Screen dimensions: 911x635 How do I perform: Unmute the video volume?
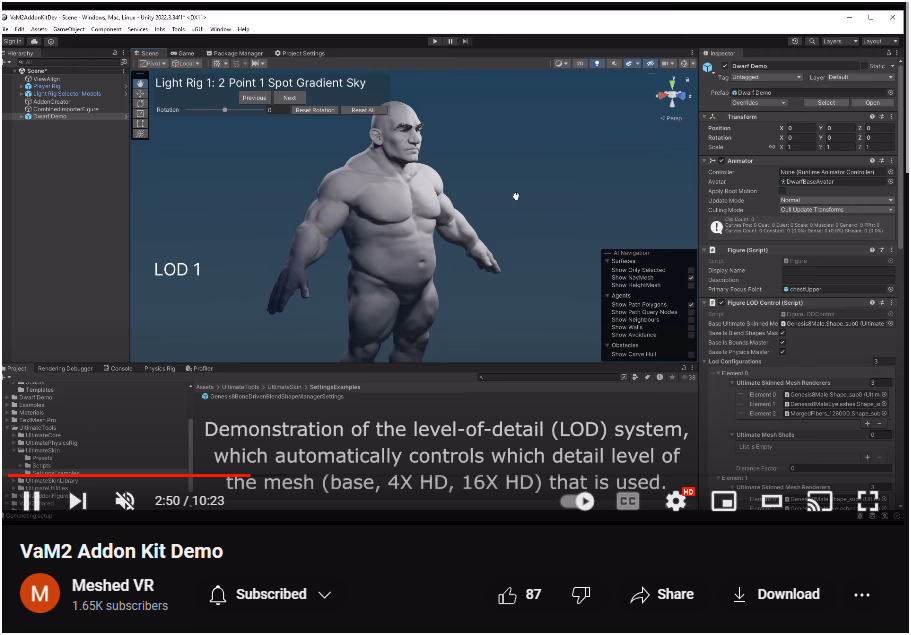[x=125, y=501]
